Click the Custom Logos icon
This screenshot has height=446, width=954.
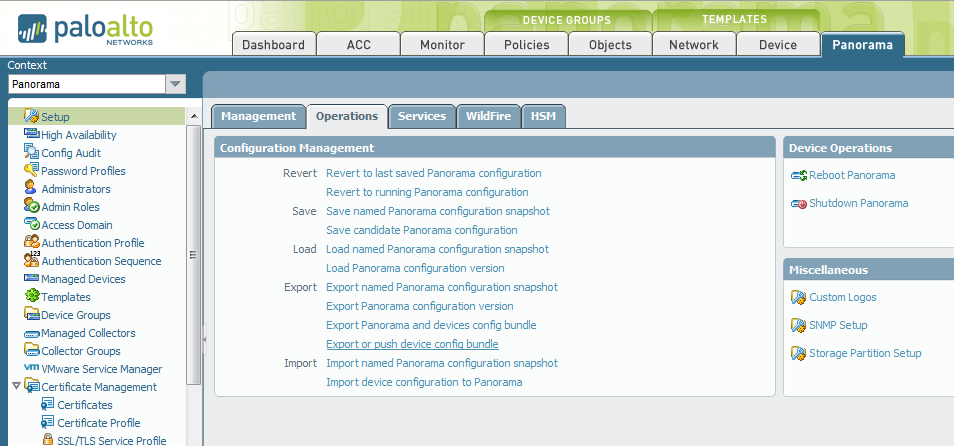tap(798, 298)
